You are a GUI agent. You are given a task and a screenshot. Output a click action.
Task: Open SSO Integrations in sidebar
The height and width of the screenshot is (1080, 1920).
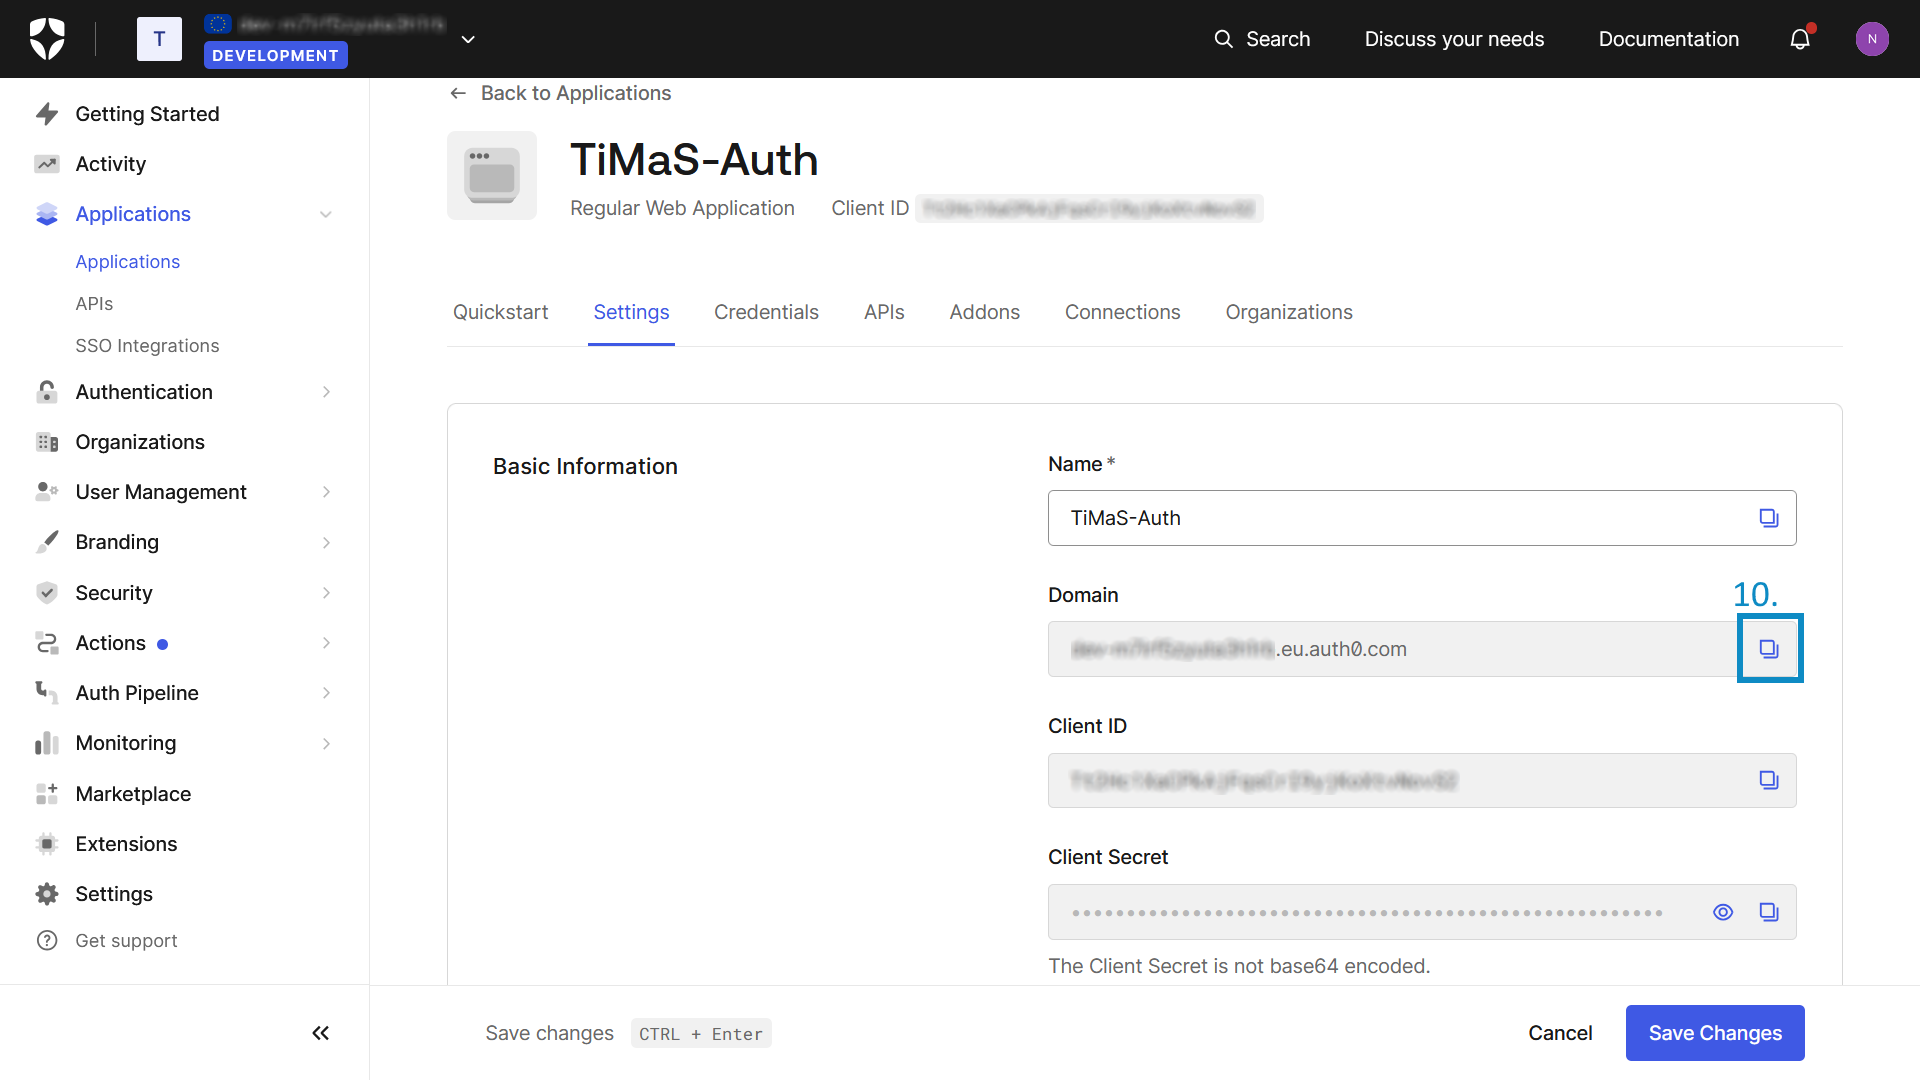coord(147,345)
